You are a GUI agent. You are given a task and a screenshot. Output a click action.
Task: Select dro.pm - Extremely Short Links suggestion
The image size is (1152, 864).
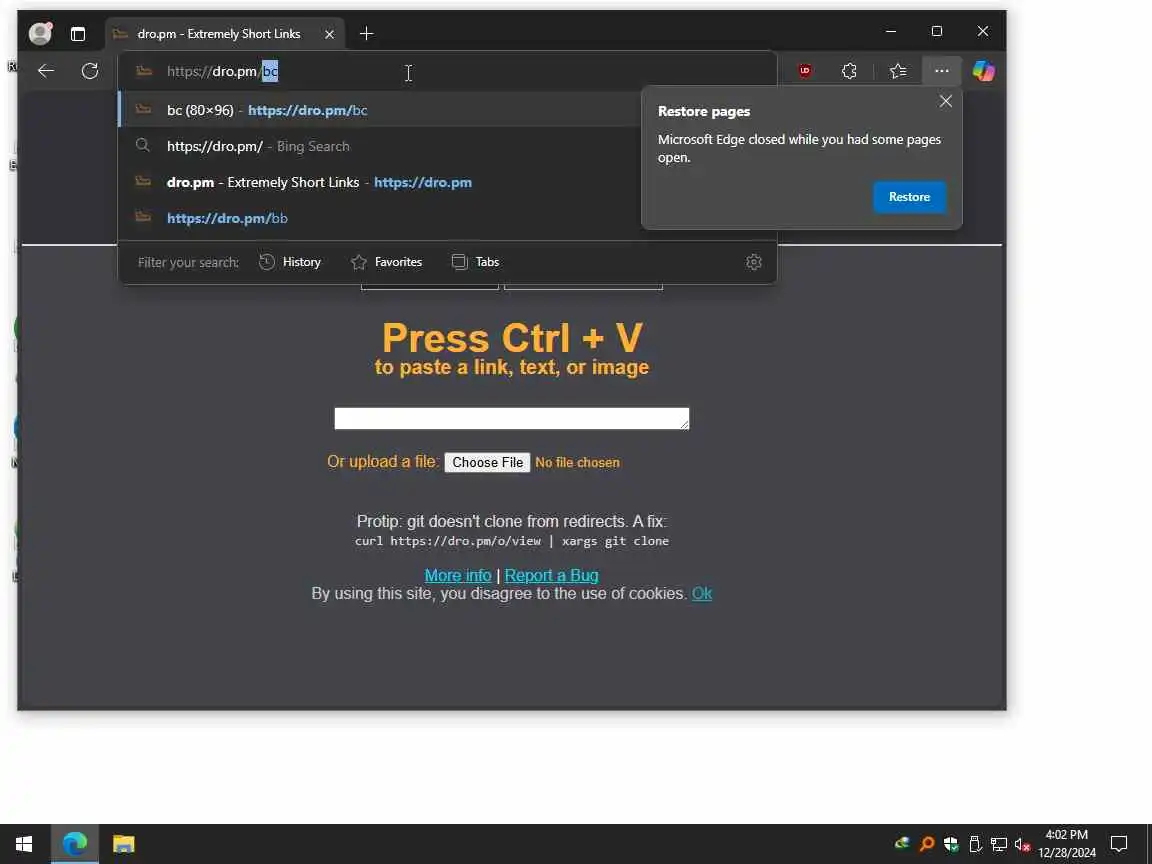(x=379, y=182)
